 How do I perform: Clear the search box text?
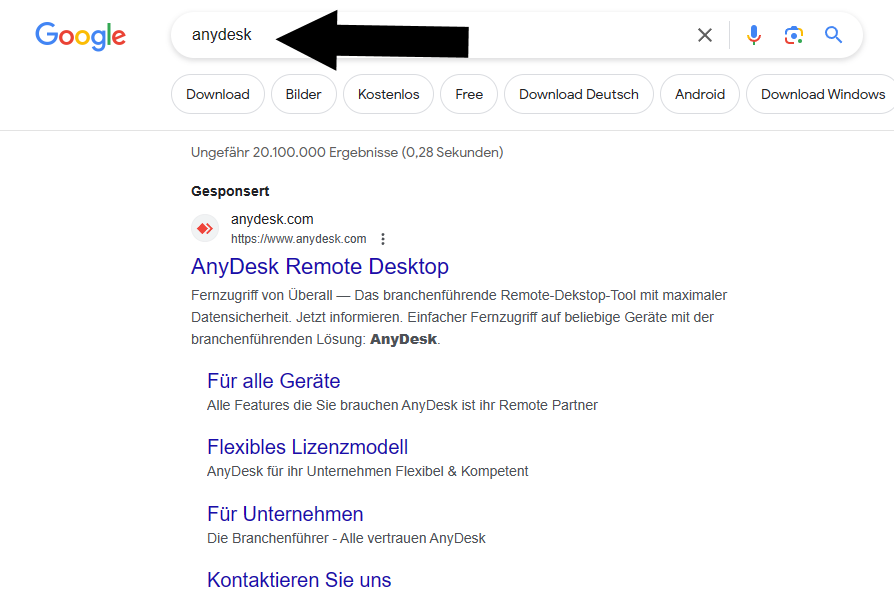click(x=705, y=35)
